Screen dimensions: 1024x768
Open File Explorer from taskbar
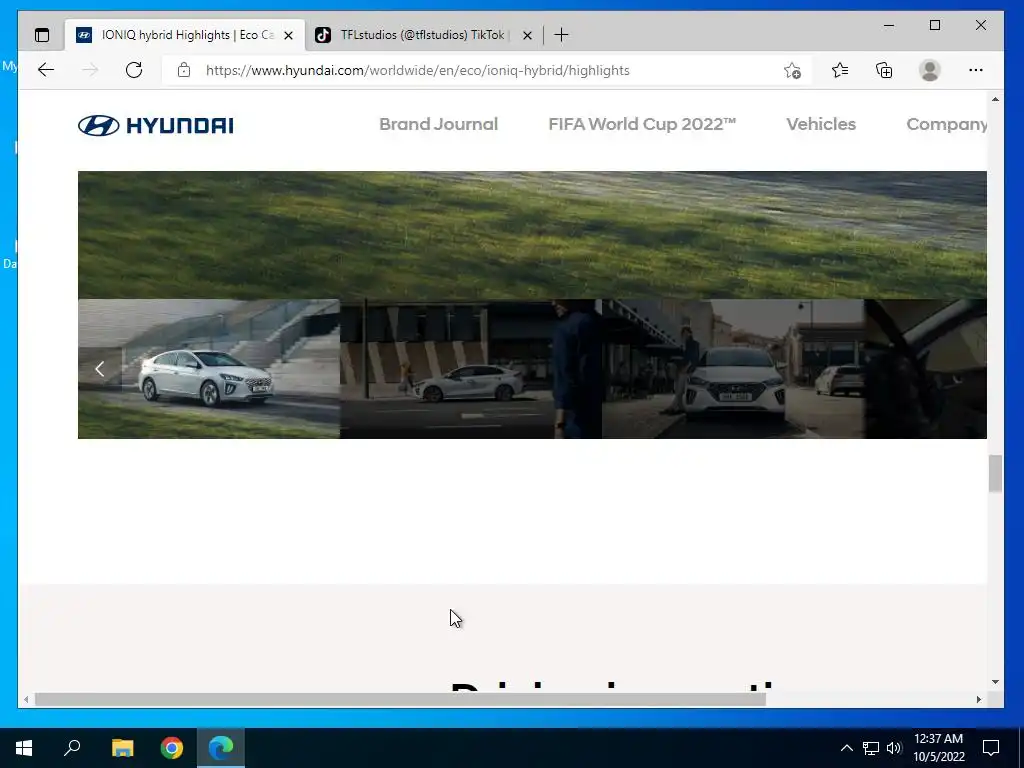click(122, 748)
